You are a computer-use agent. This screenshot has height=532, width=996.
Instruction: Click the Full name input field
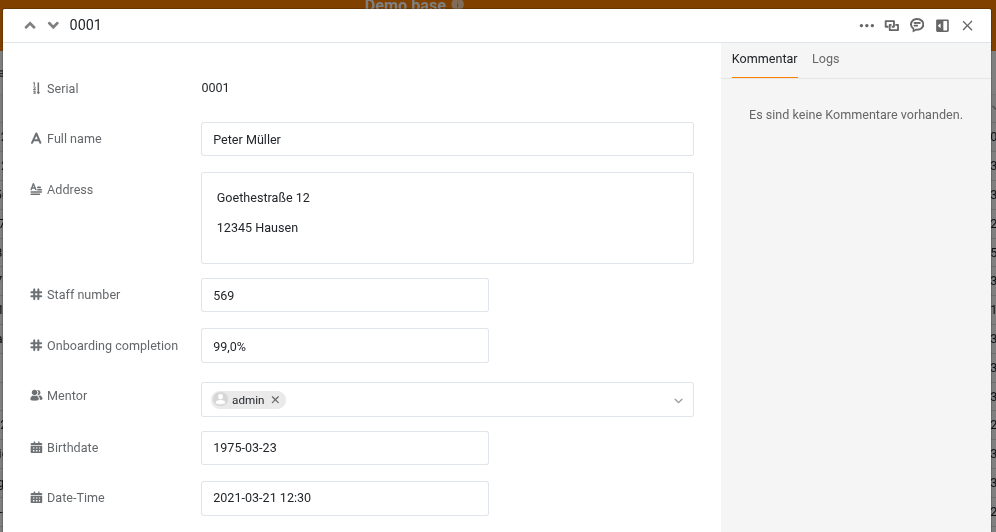(x=447, y=139)
